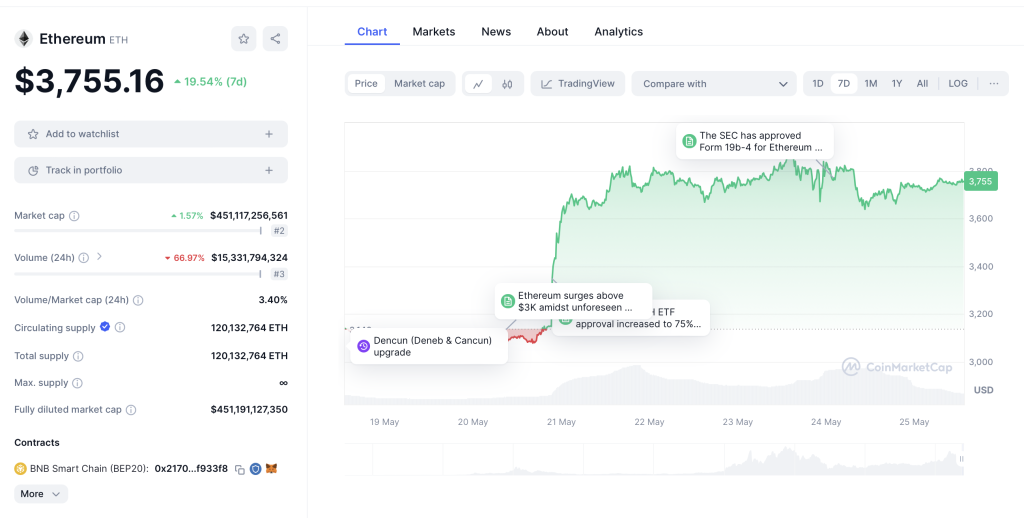Switch to candlestick chart view
1024x518 pixels.
[x=507, y=84]
